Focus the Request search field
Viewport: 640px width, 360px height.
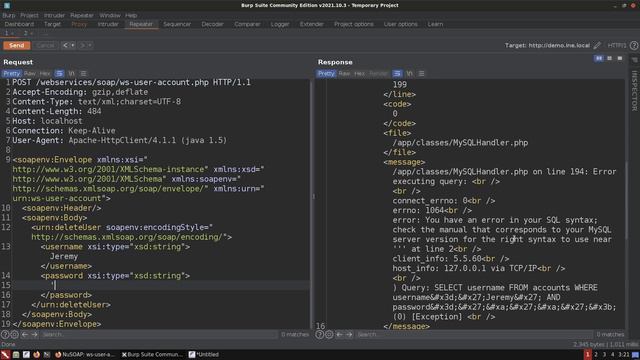tap(159, 335)
